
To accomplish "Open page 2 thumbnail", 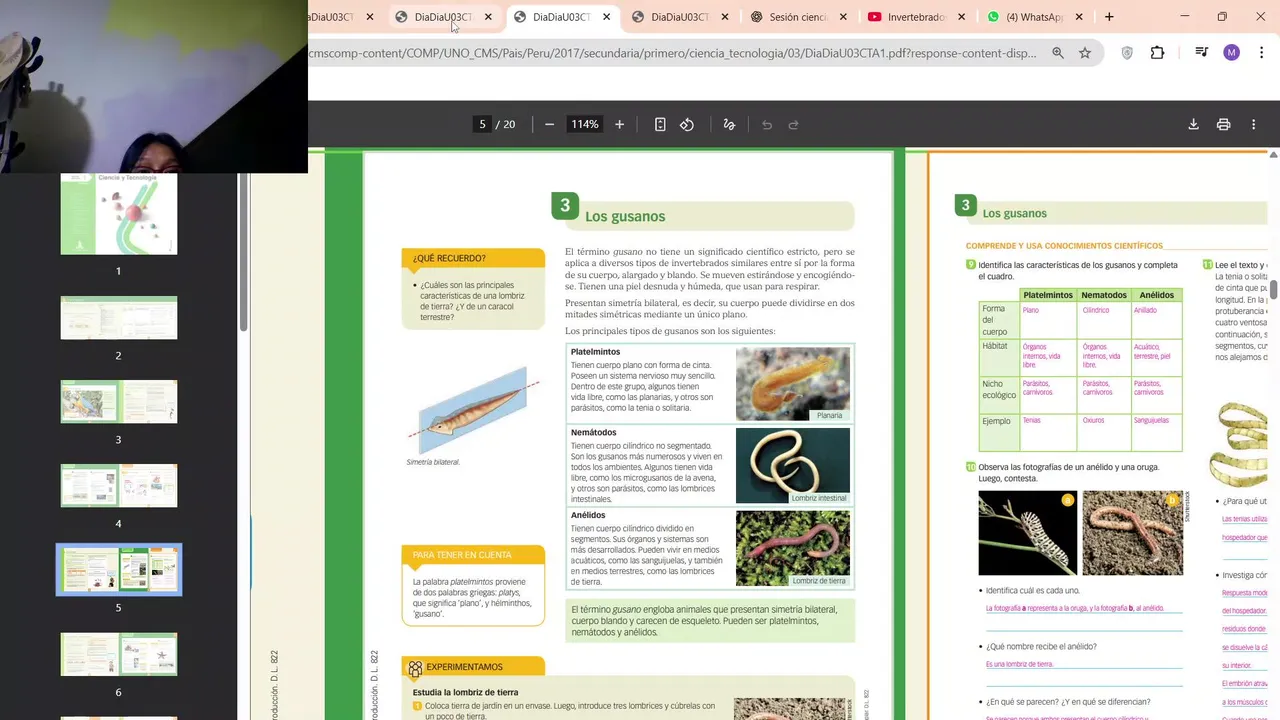I will point(119,318).
